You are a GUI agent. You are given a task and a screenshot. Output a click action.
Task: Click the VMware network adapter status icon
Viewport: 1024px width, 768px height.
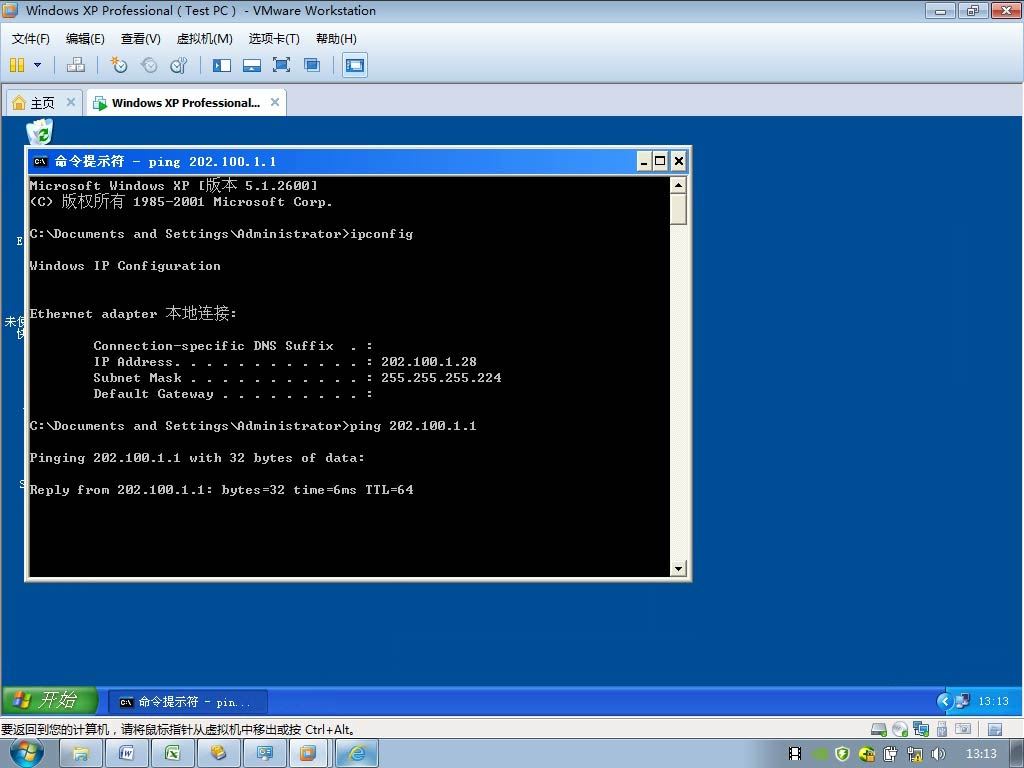[x=921, y=729]
